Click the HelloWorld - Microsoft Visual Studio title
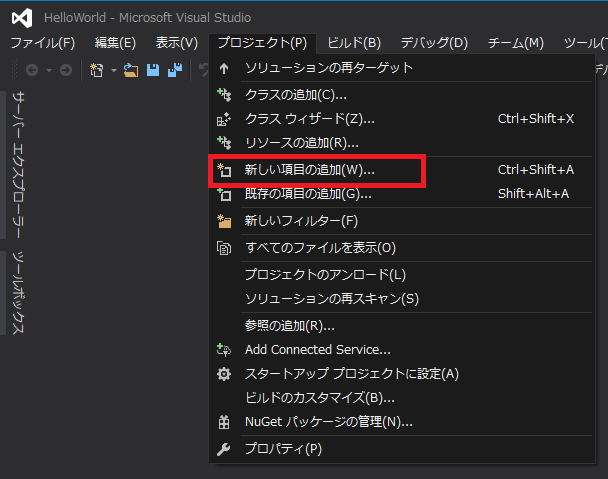Viewport: 608px width, 479px height. pyautogui.click(x=147, y=18)
